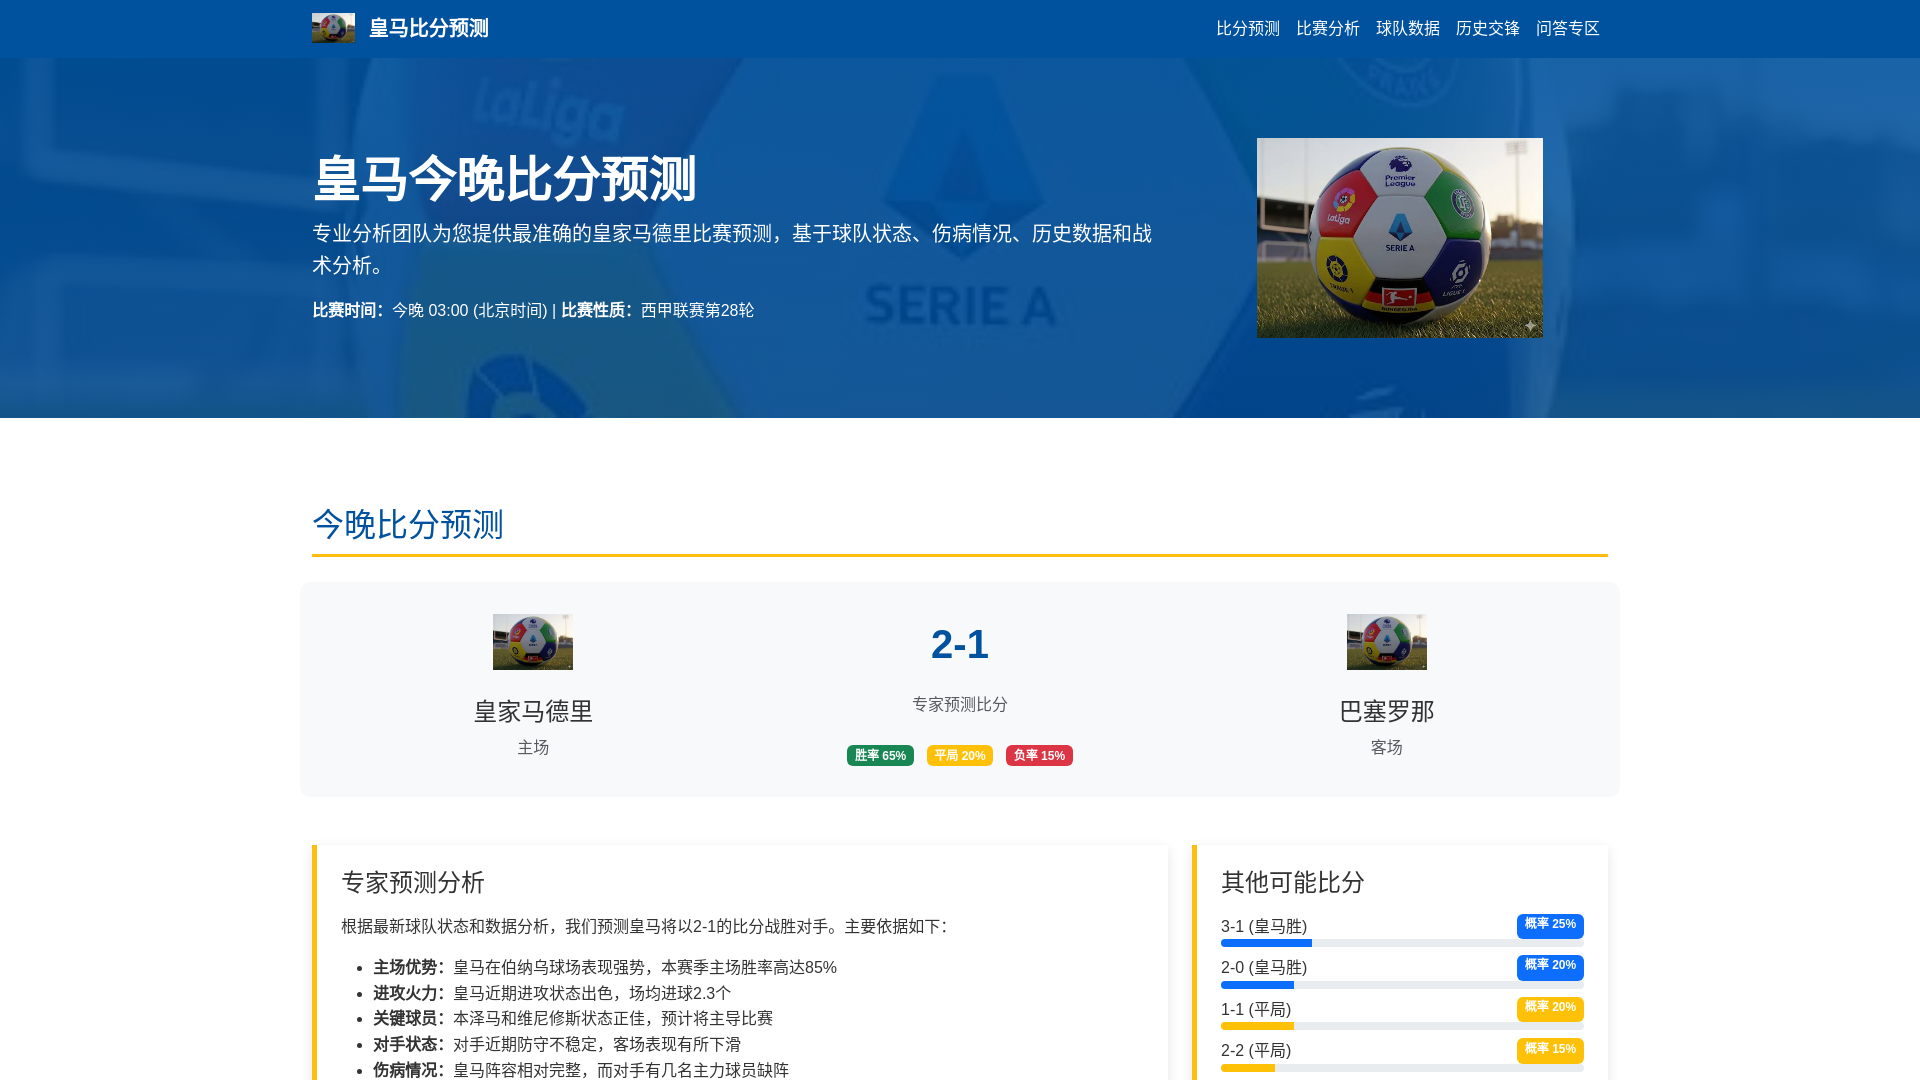Click the progress bar under 1-1 score

(1402, 1026)
